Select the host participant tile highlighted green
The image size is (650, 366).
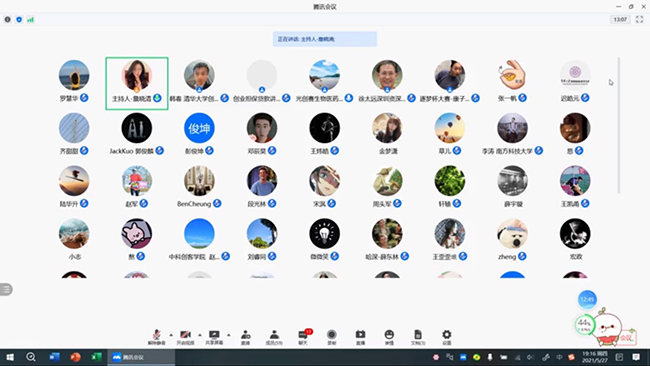137,83
